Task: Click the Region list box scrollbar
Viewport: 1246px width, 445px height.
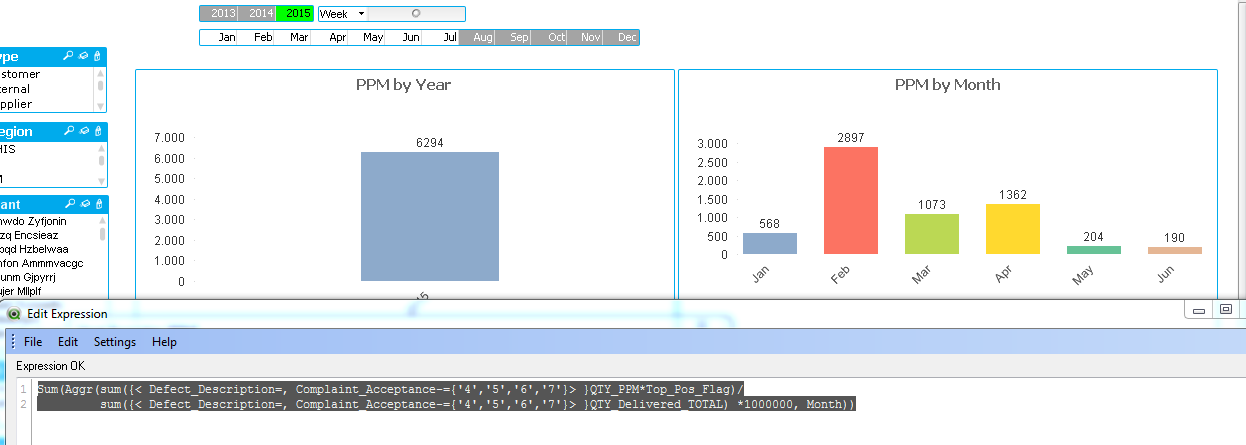Action: [101, 163]
